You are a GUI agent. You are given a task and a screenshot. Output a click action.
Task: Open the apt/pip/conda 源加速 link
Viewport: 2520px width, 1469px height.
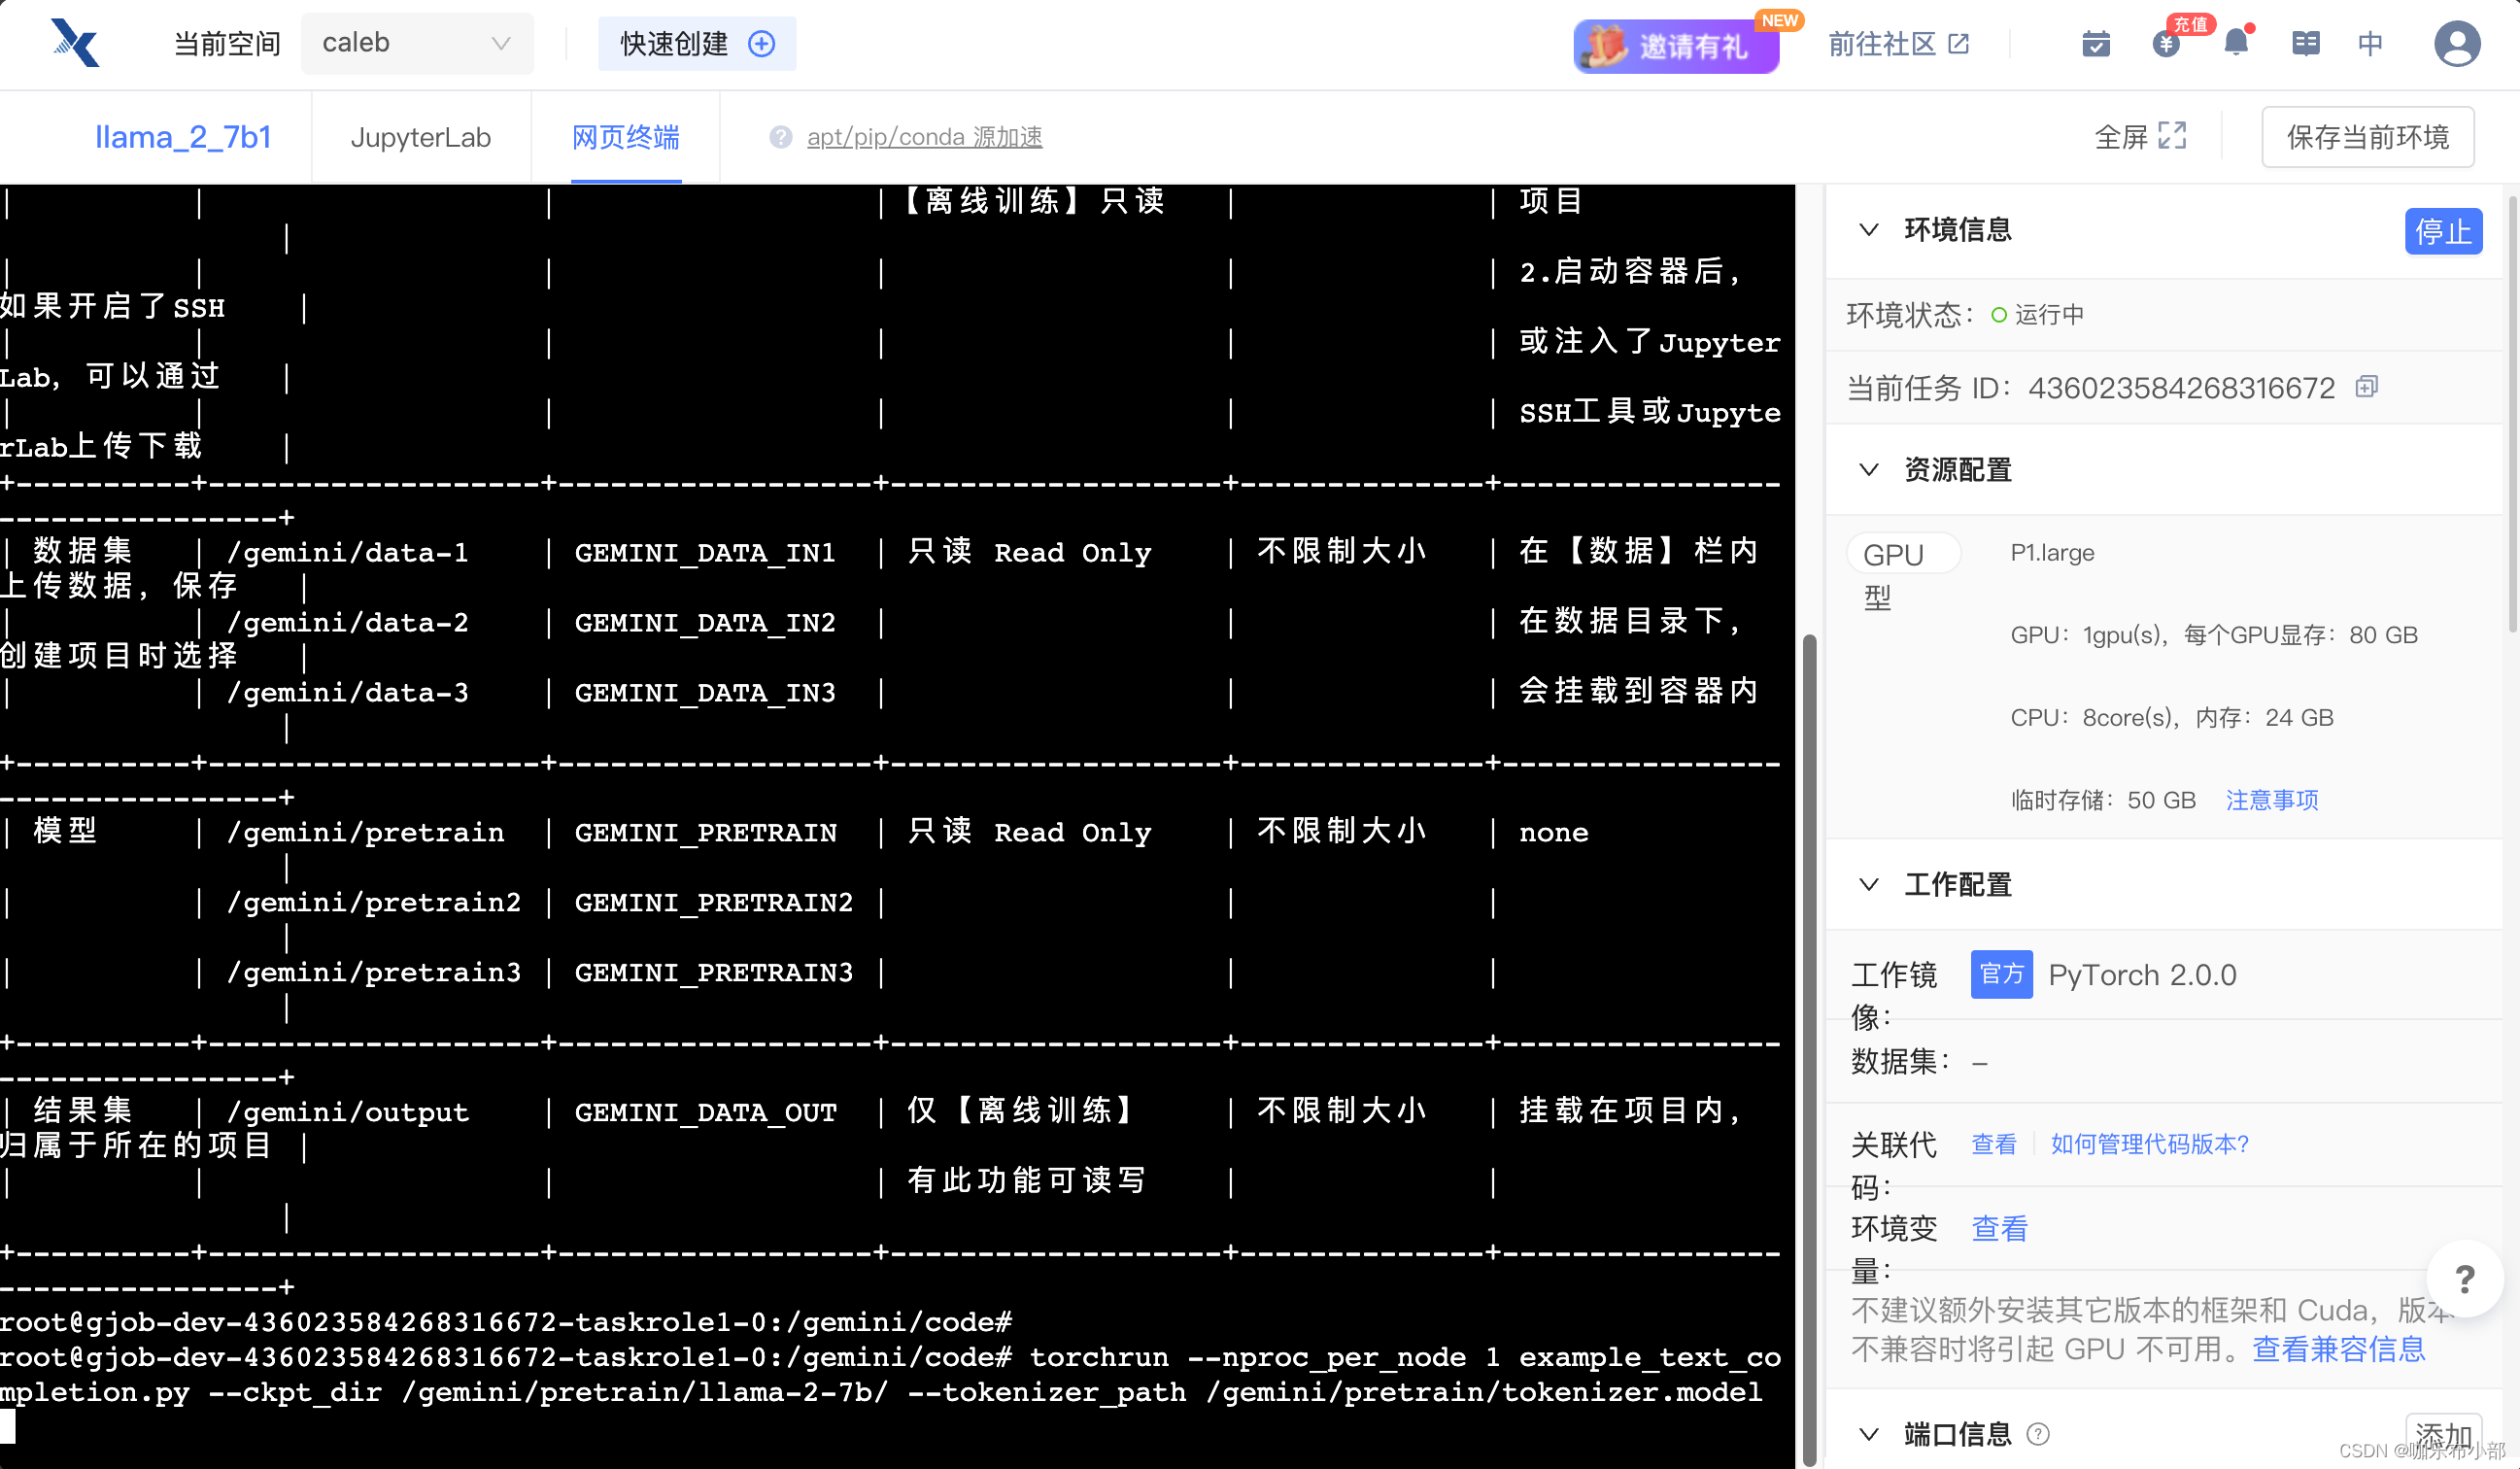coord(924,137)
